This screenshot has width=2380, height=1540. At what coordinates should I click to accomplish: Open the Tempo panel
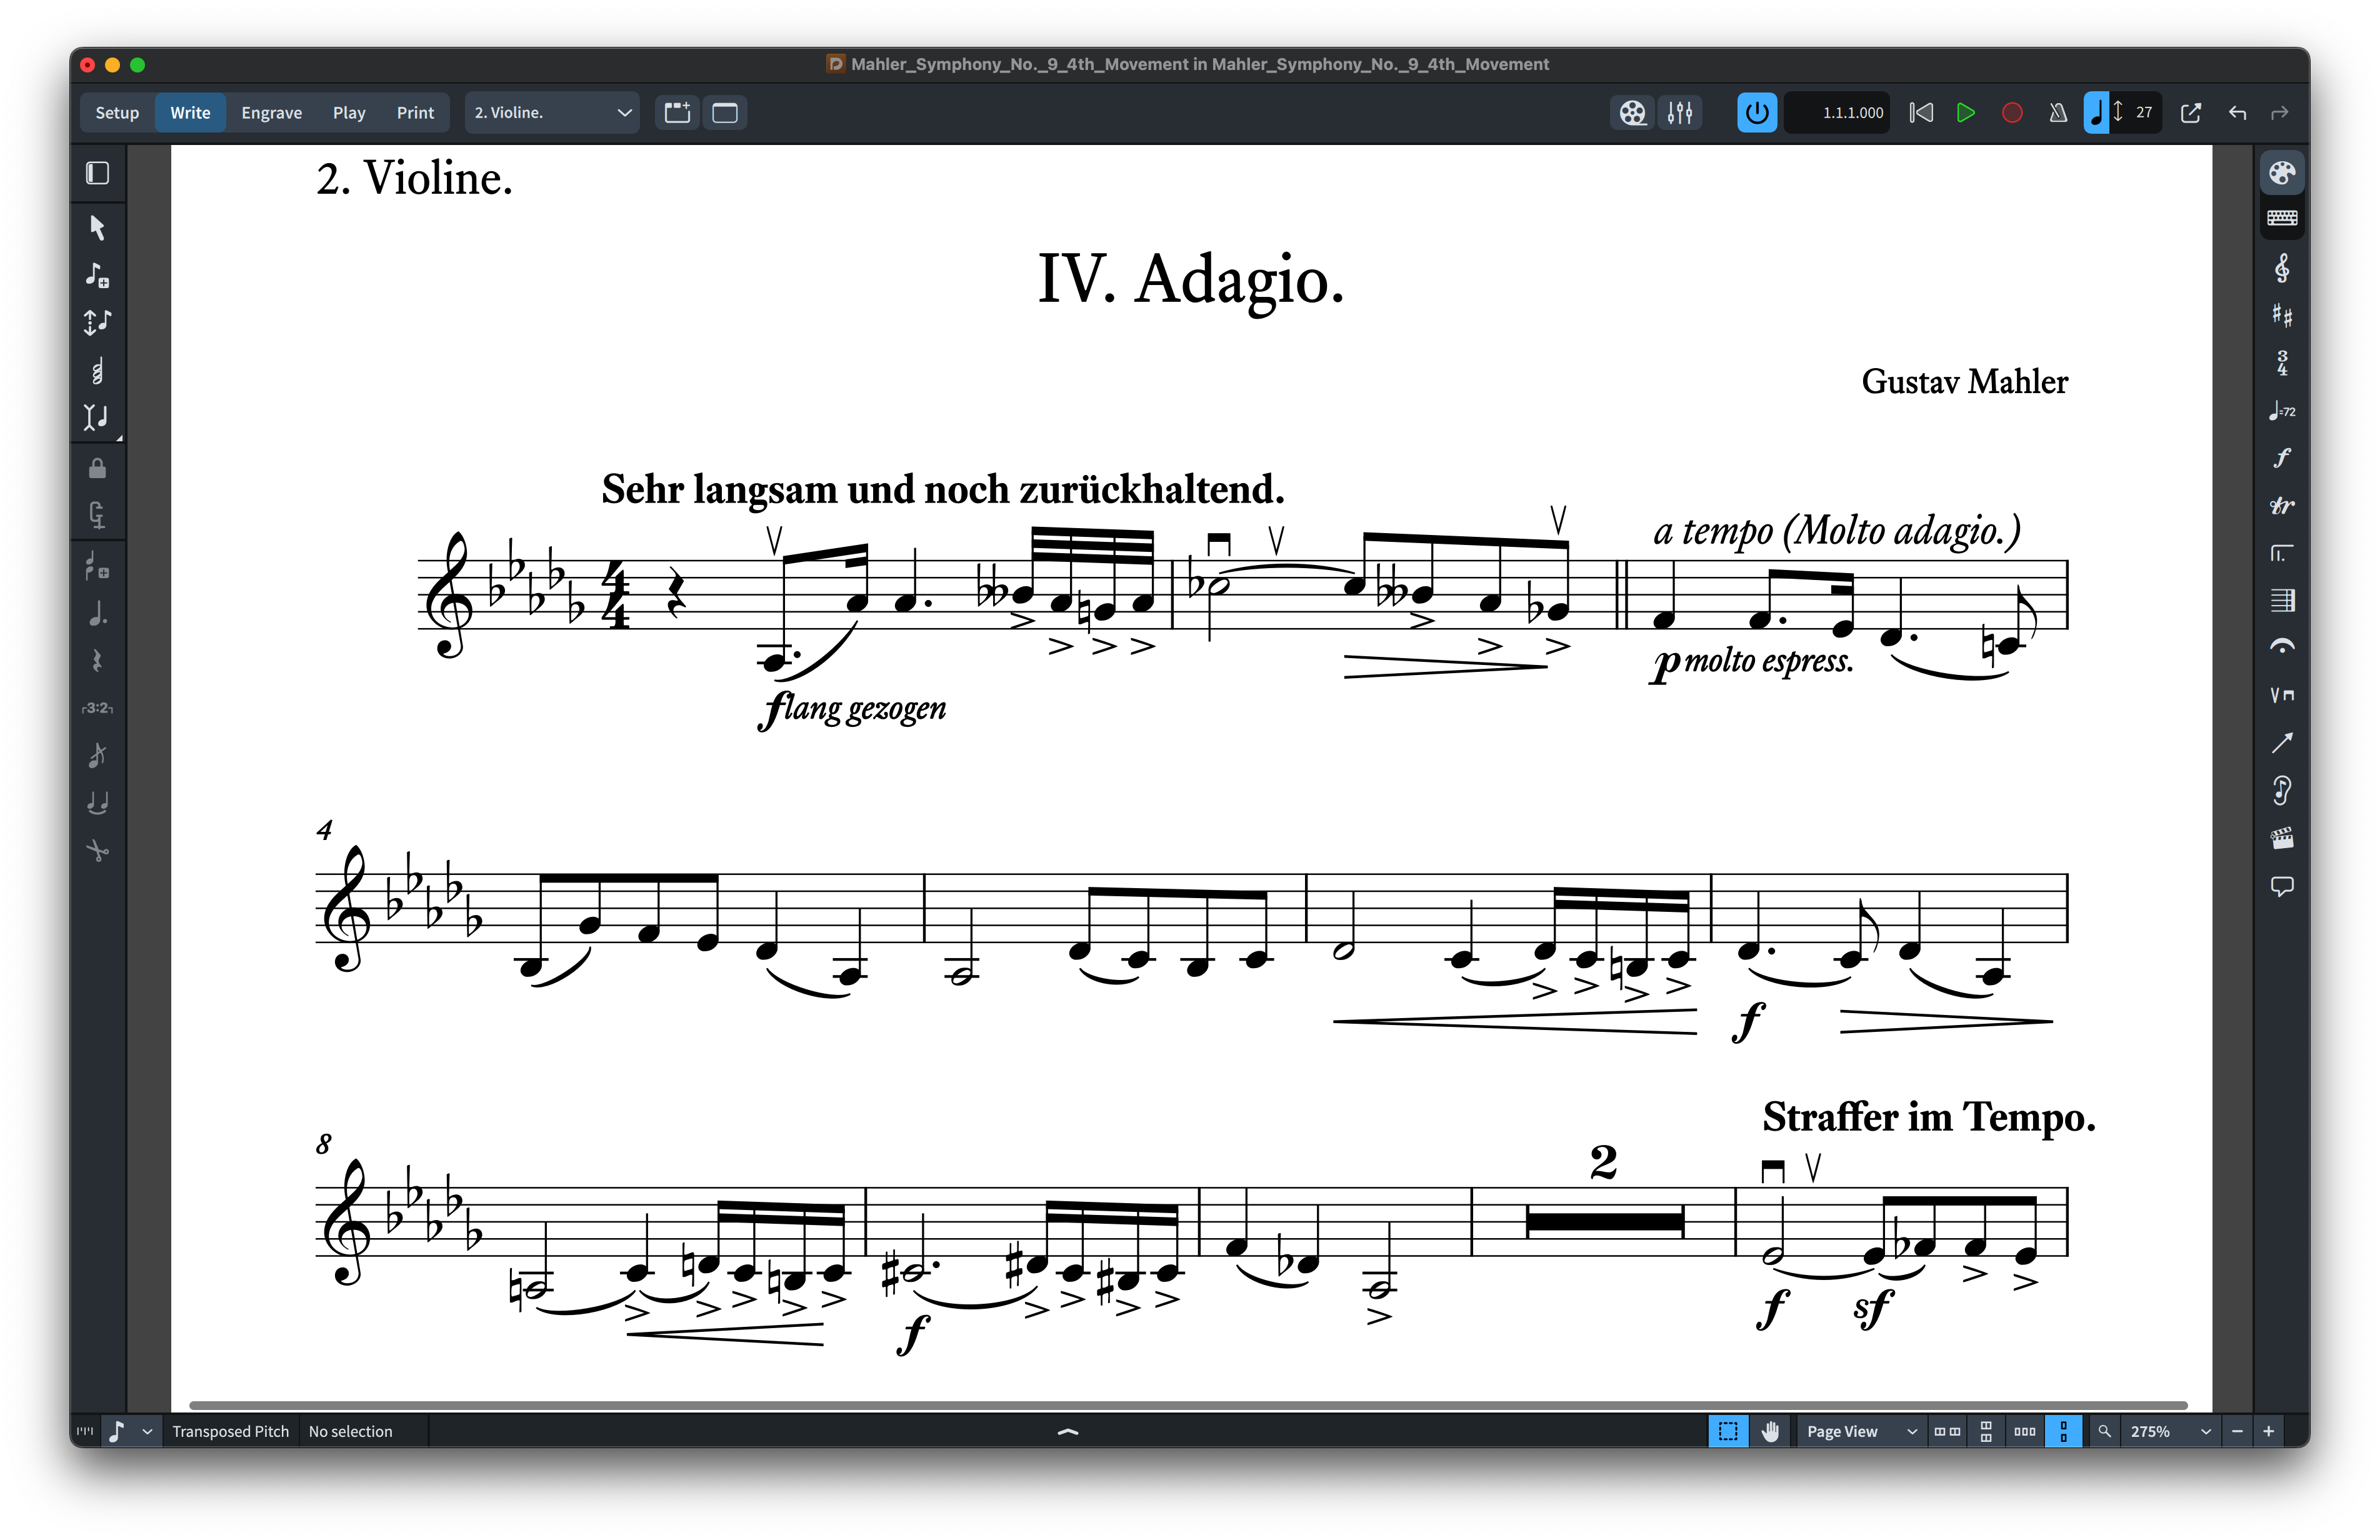tap(2281, 410)
